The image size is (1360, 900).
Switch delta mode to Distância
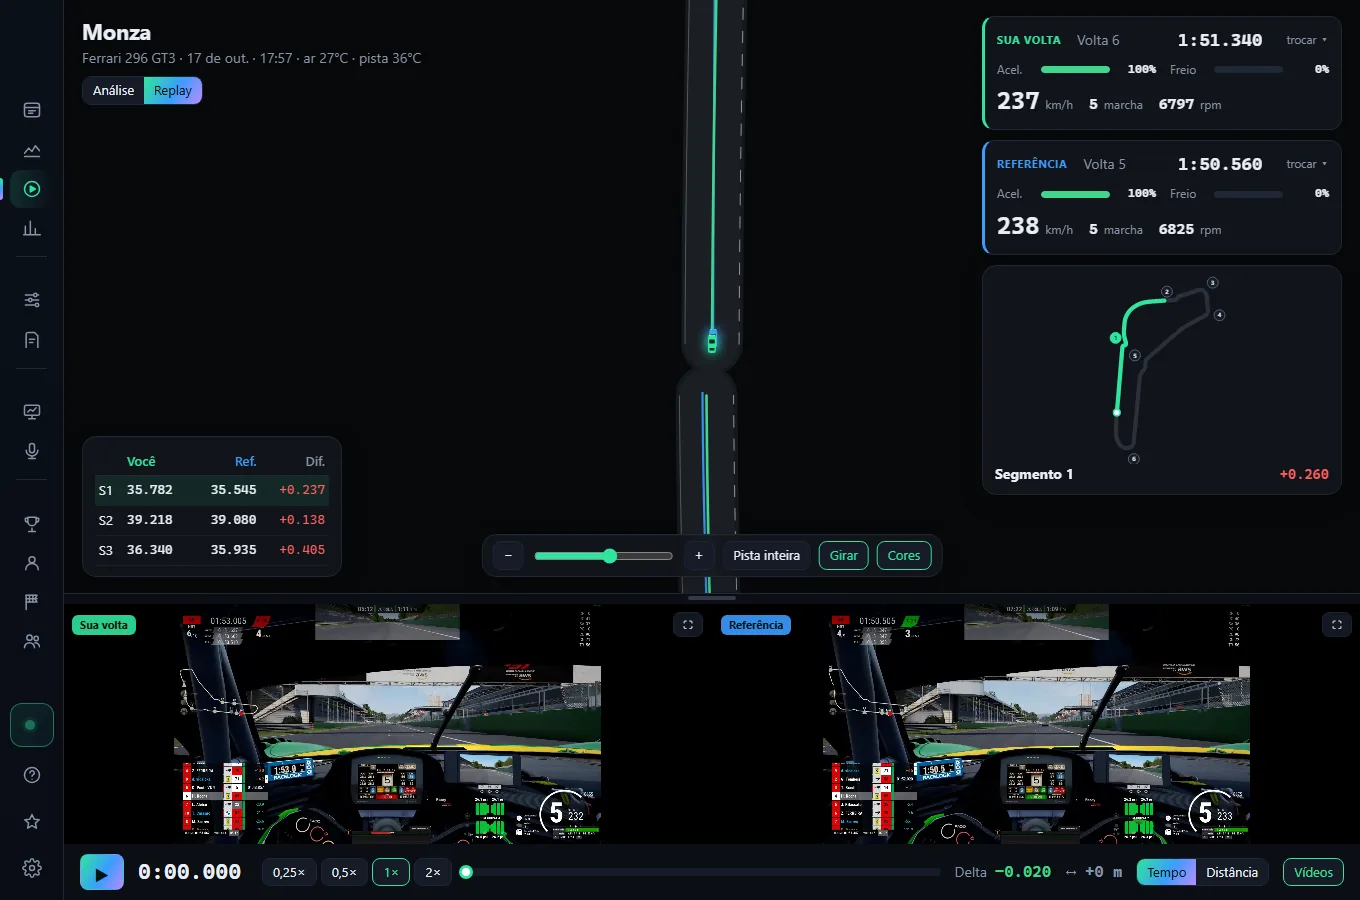[x=1232, y=872]
